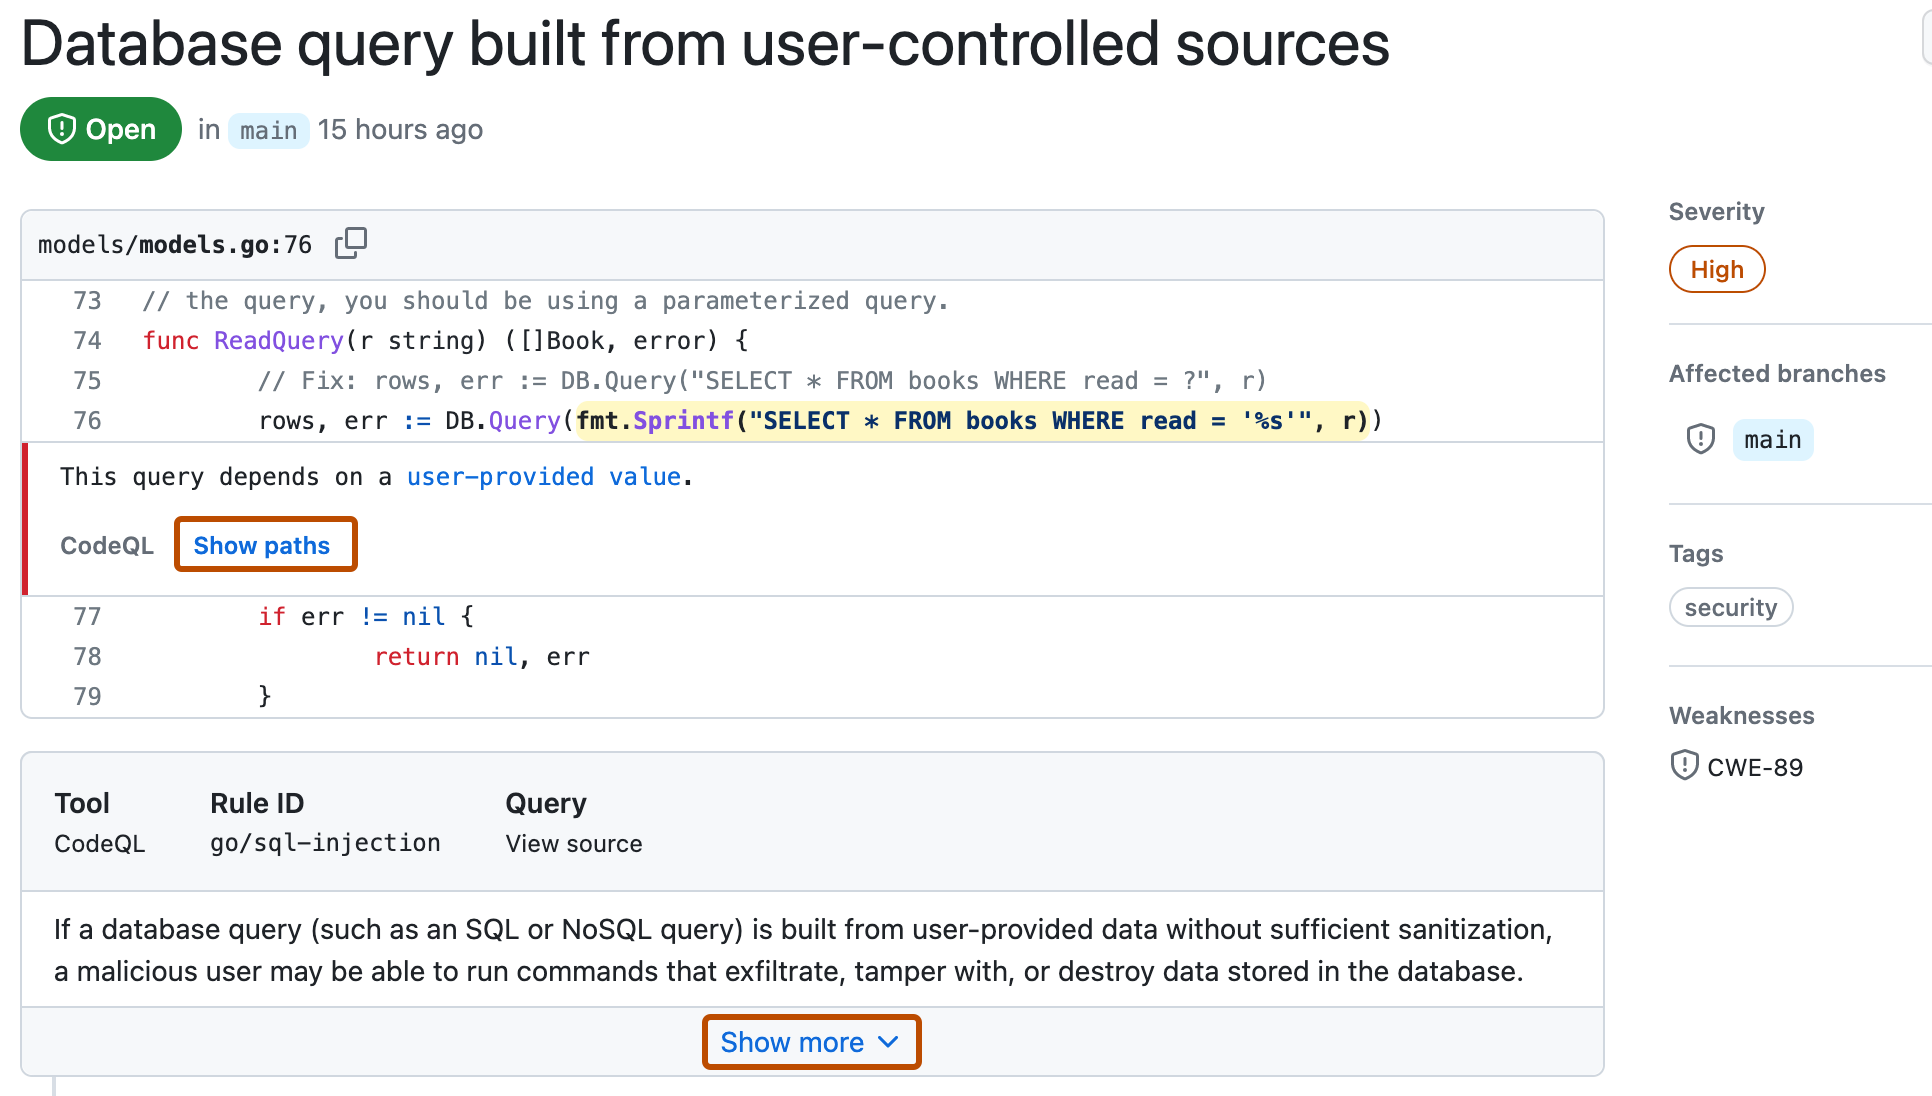Screen dimensions: 1932x1096
Task: Click the View source query link
Action: 573,843
